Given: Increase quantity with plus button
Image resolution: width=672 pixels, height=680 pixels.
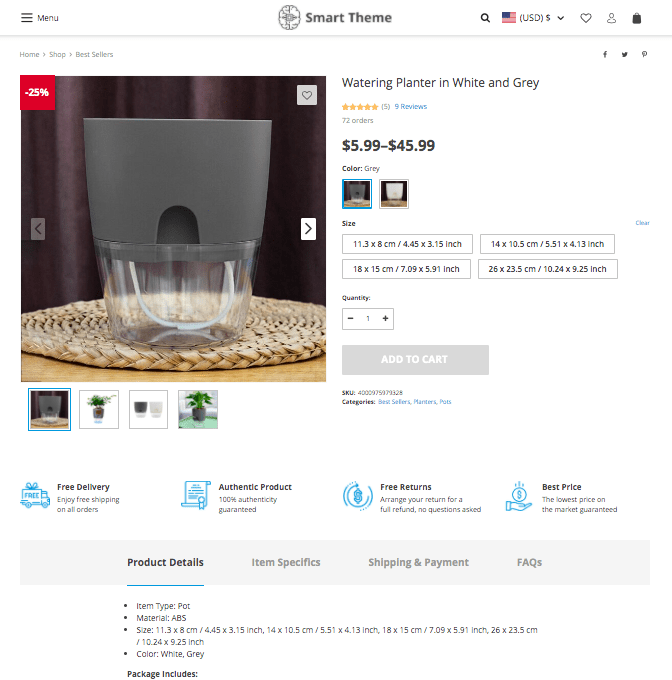Looking at the screenshot, I should click(386, 319).
